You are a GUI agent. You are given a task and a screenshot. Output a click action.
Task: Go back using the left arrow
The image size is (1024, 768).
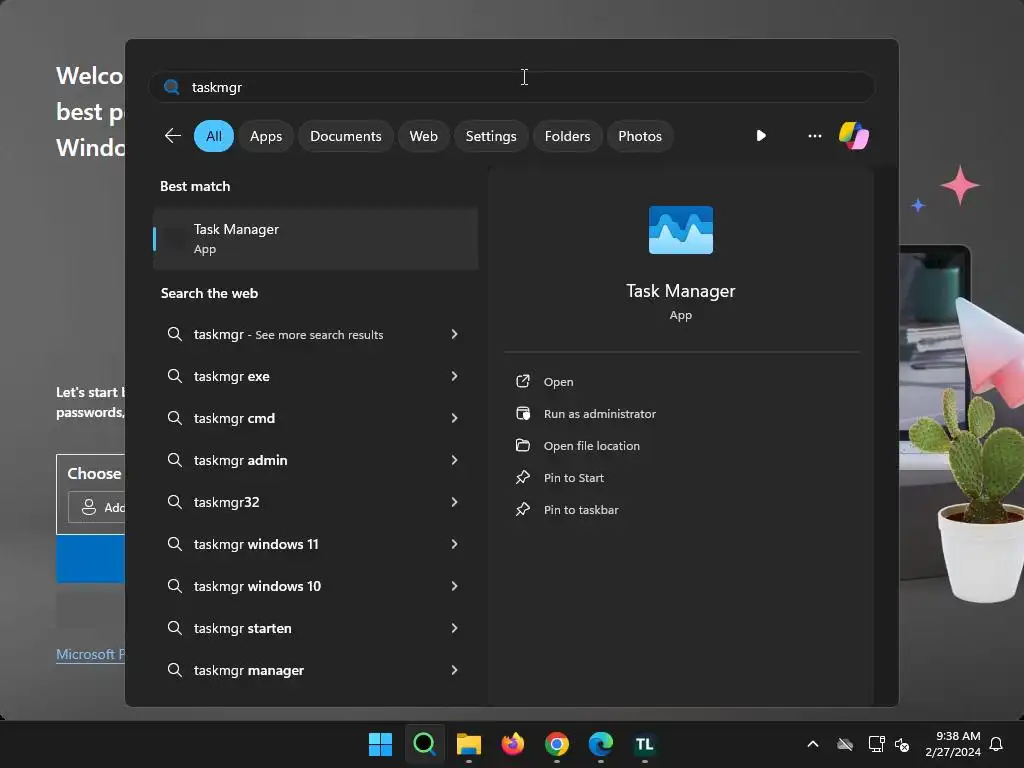[x=173, y=136]
